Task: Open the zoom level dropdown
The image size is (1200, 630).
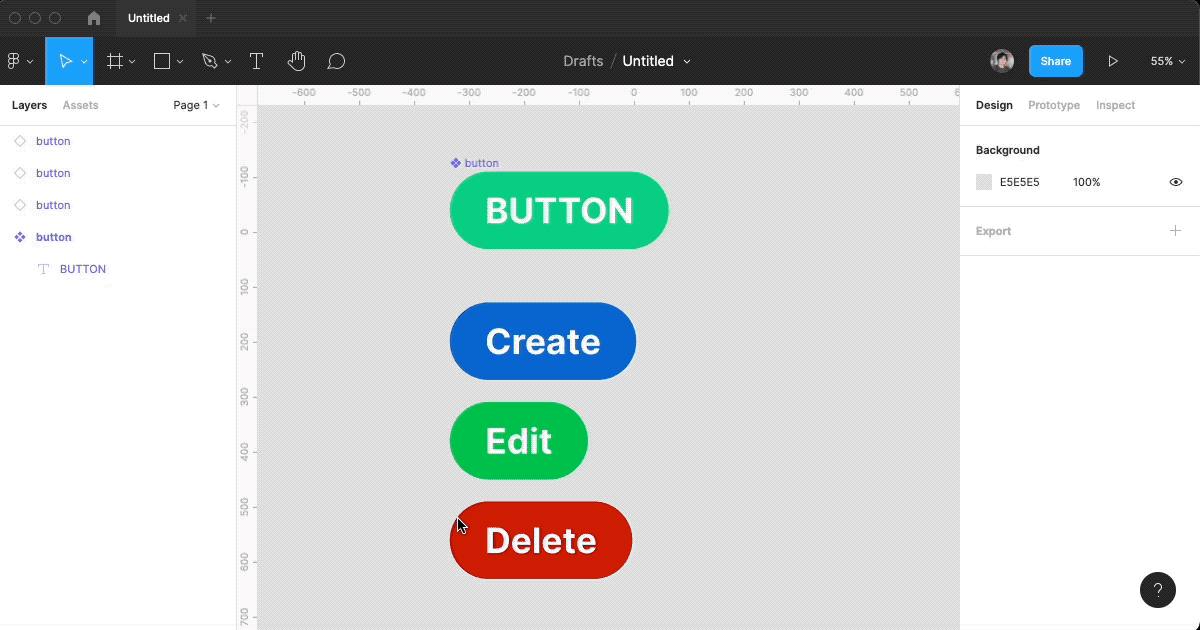Action: pos(1167,60)
